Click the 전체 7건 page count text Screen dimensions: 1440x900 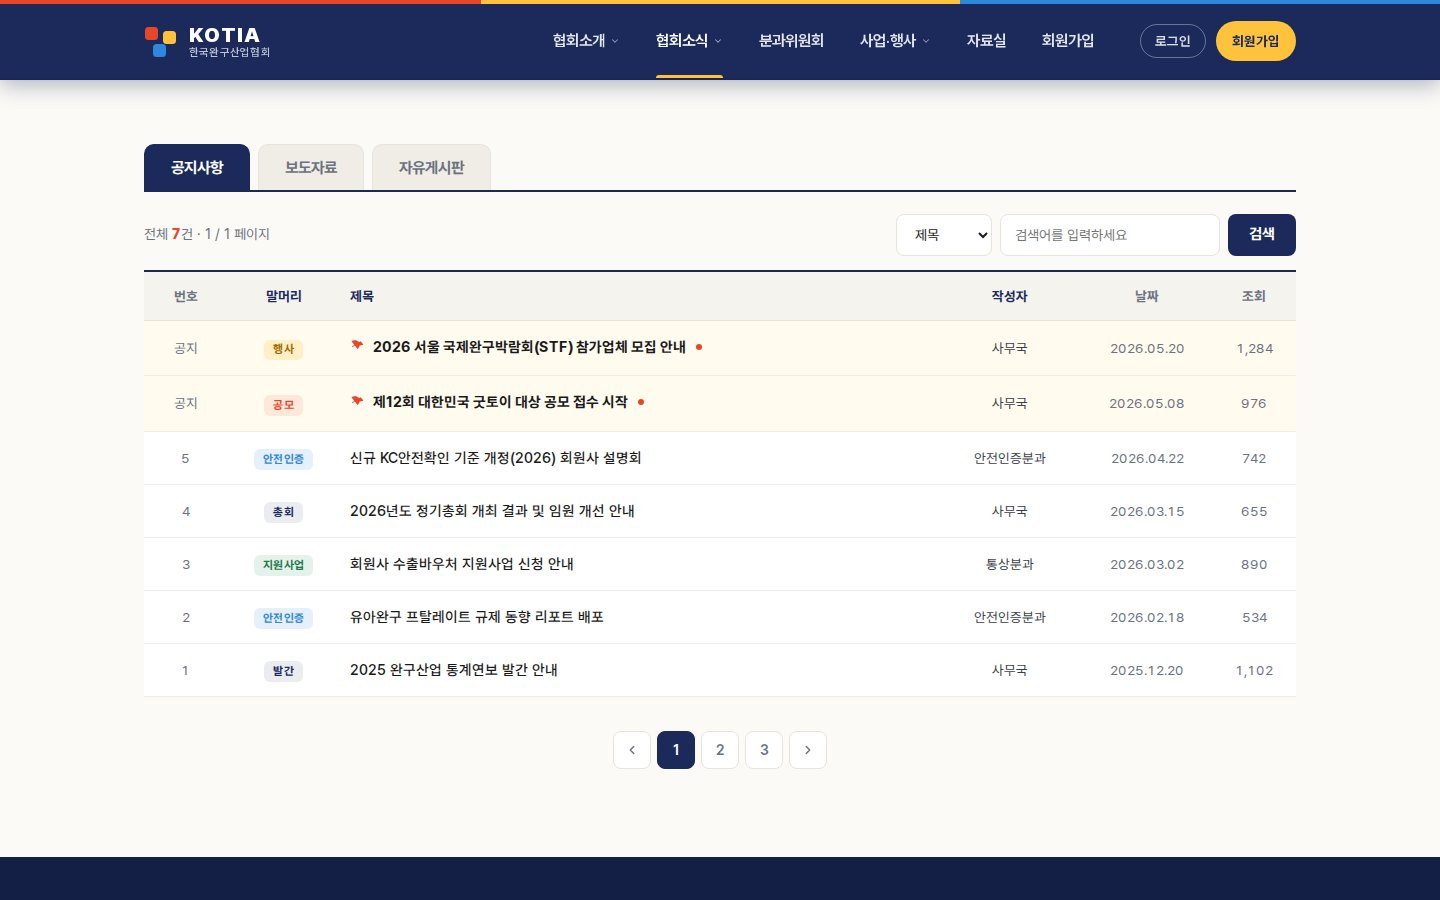pyautogui.click(x=207, y=234)
